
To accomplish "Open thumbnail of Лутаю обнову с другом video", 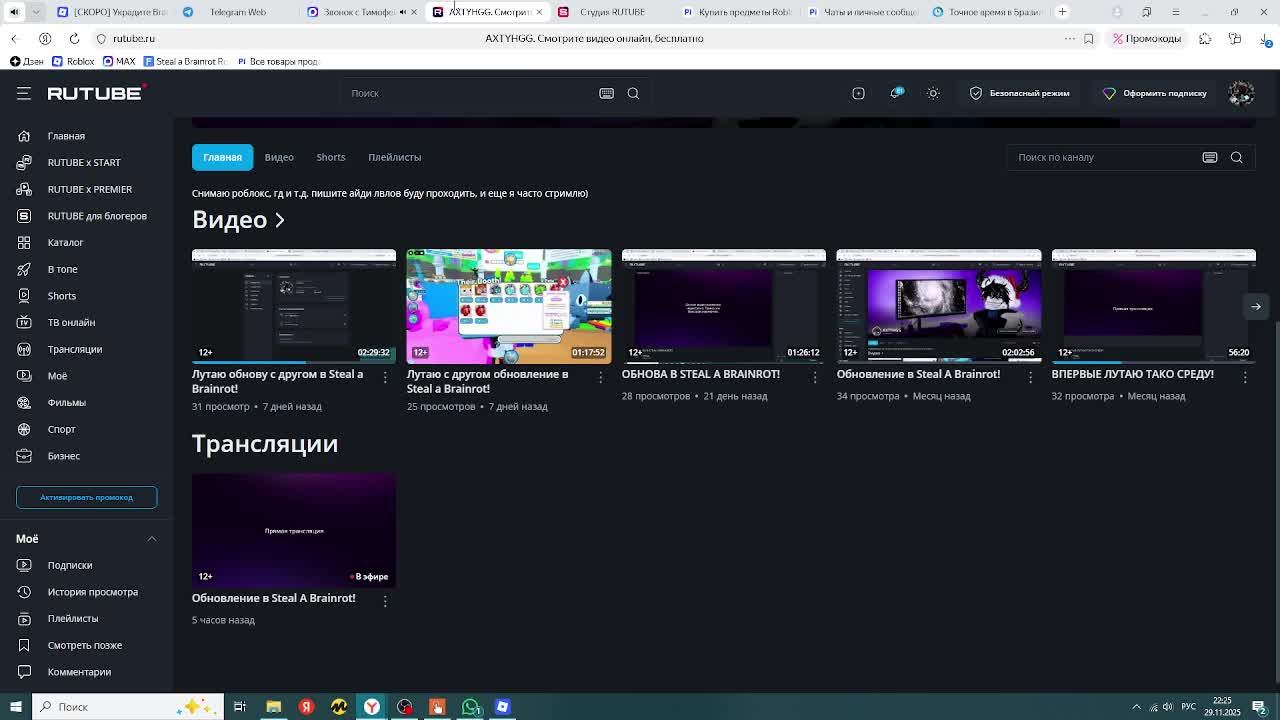I will [294, 305].
